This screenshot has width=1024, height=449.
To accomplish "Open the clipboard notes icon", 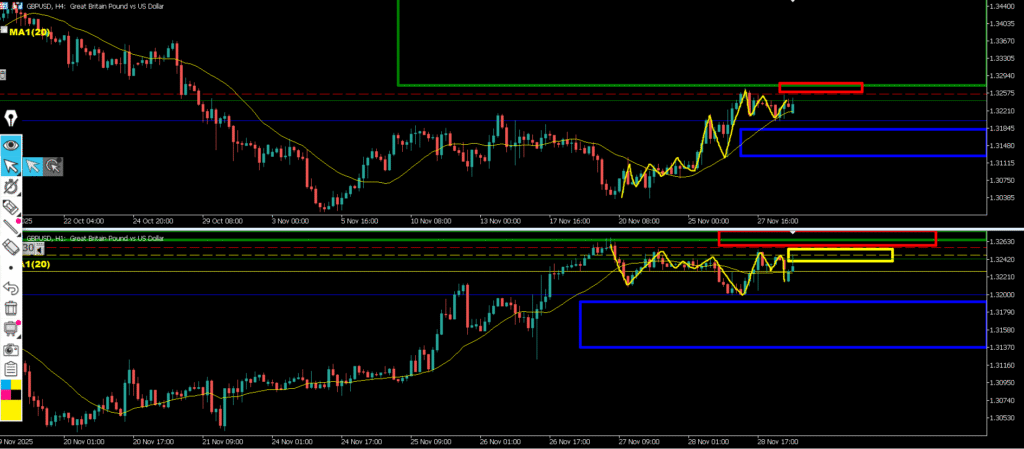I will coord(10,369).
